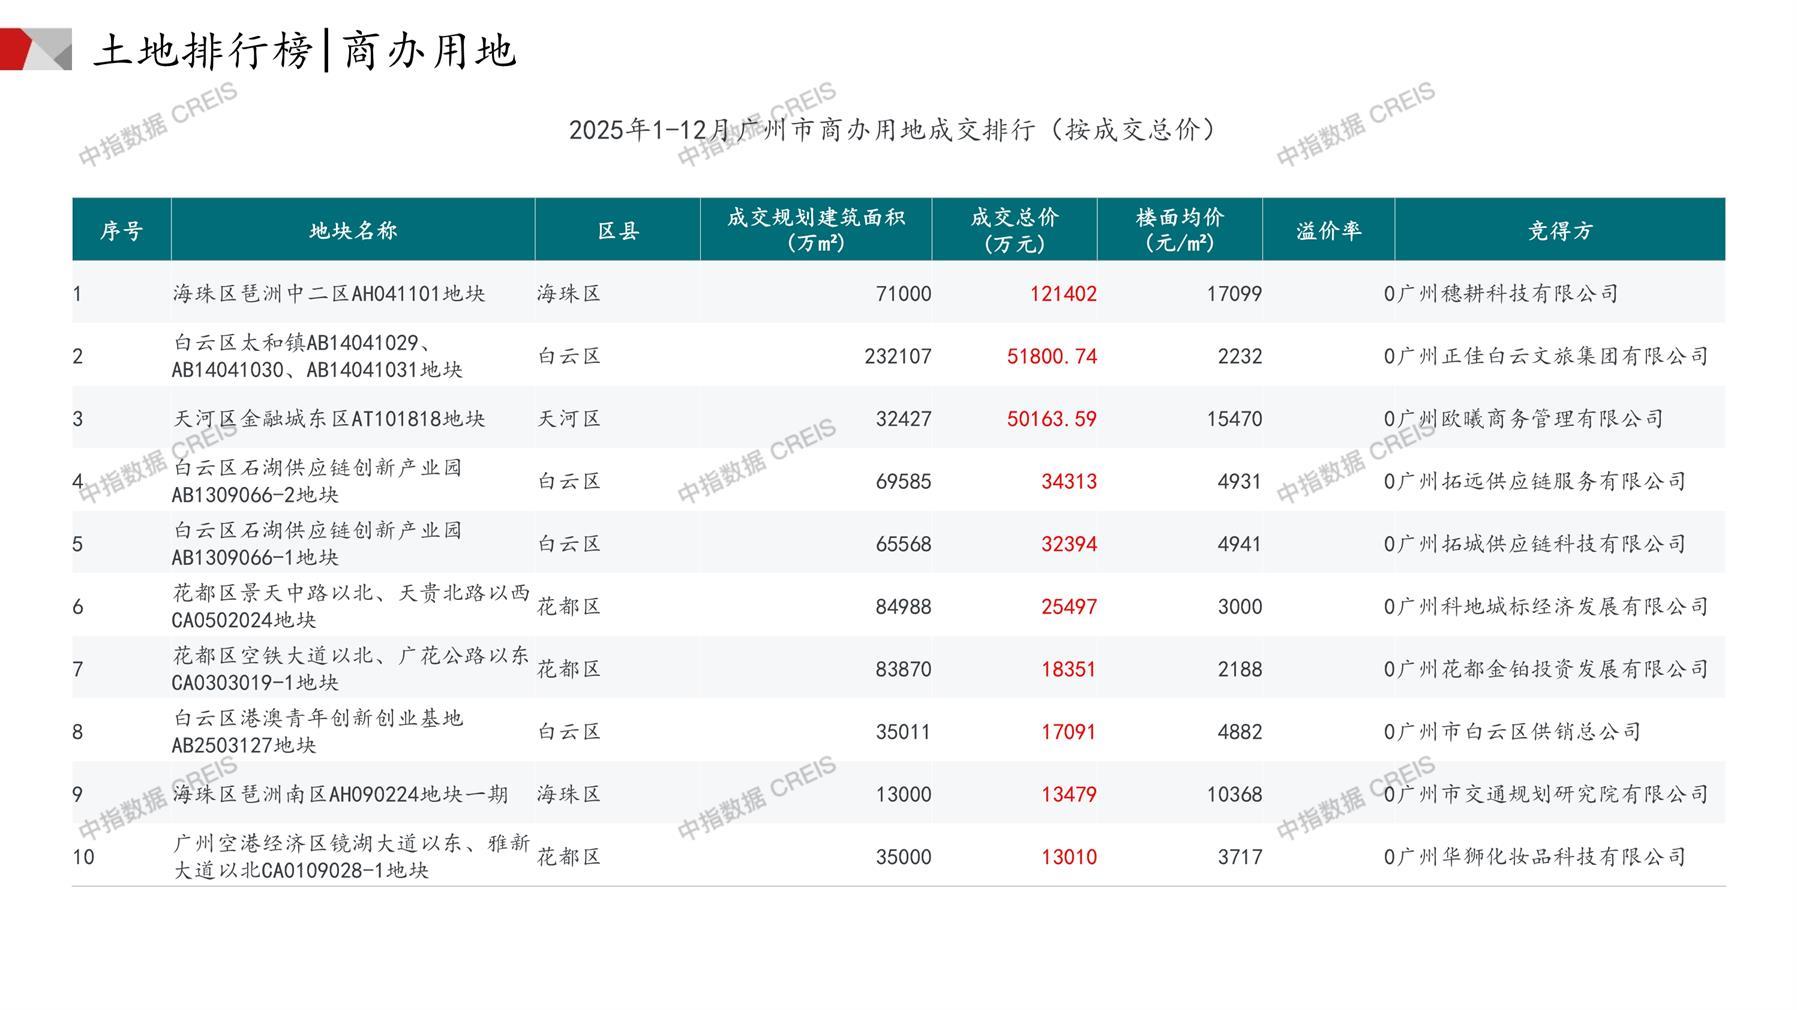Screen dimensions: 1797x1010
Task: Select the 溢价率 column header
Action: tap(1329, 231)
